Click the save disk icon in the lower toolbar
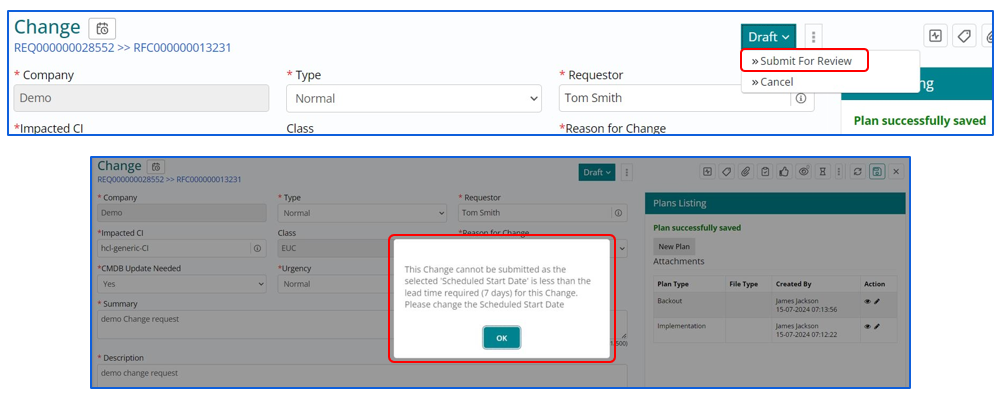996x399 pixels. (877, 172)
